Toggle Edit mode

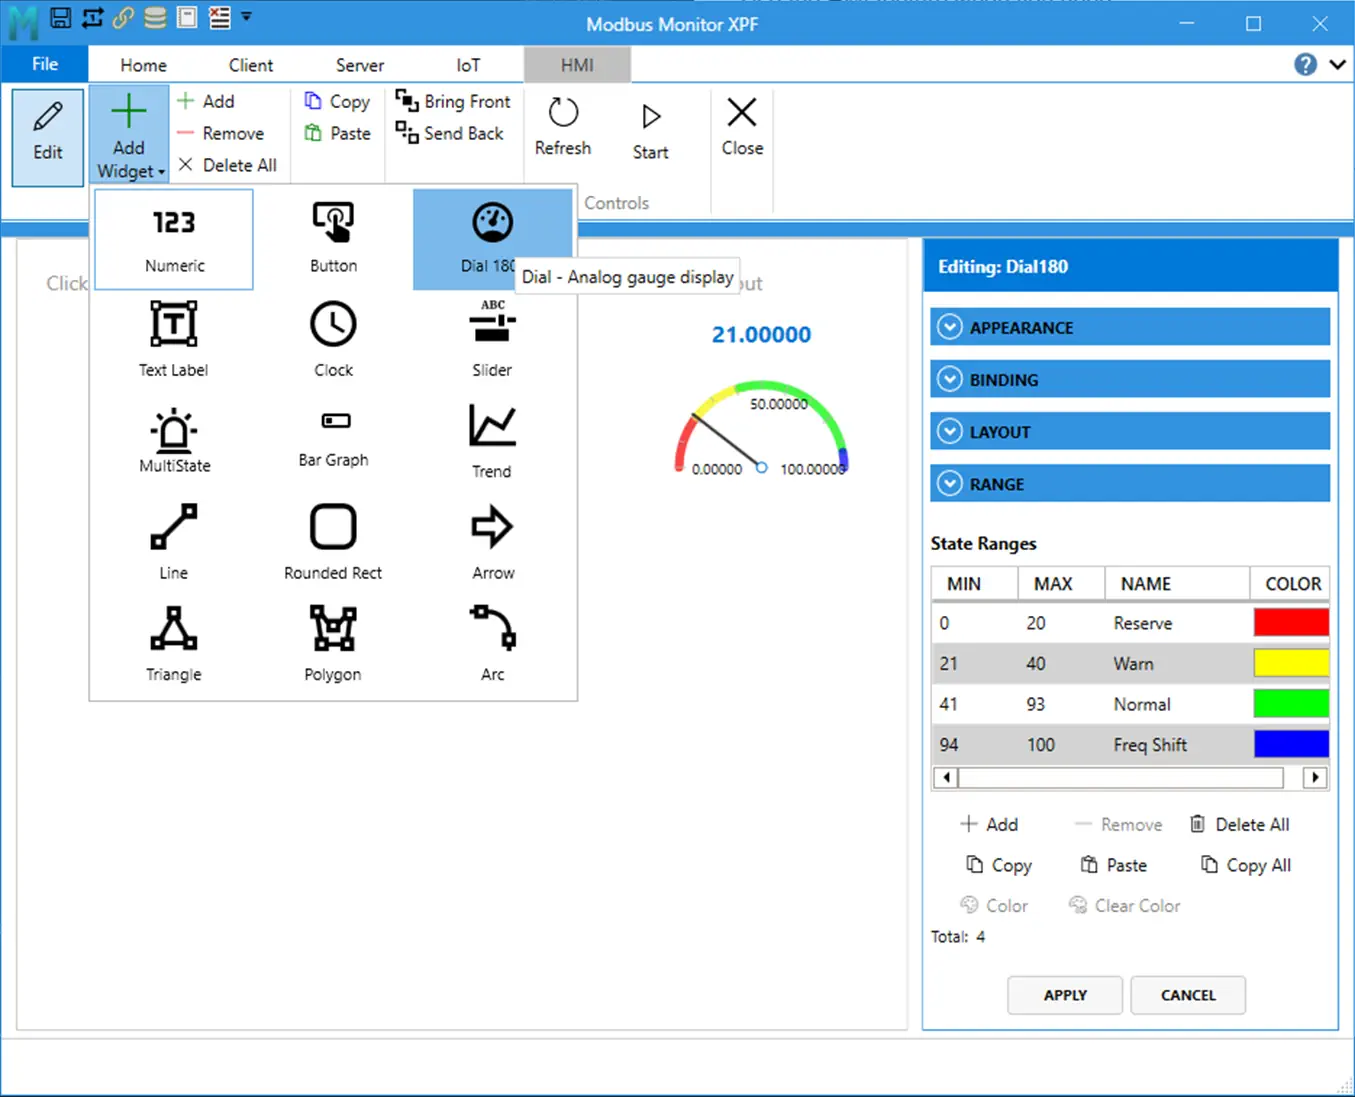point(46,137)
